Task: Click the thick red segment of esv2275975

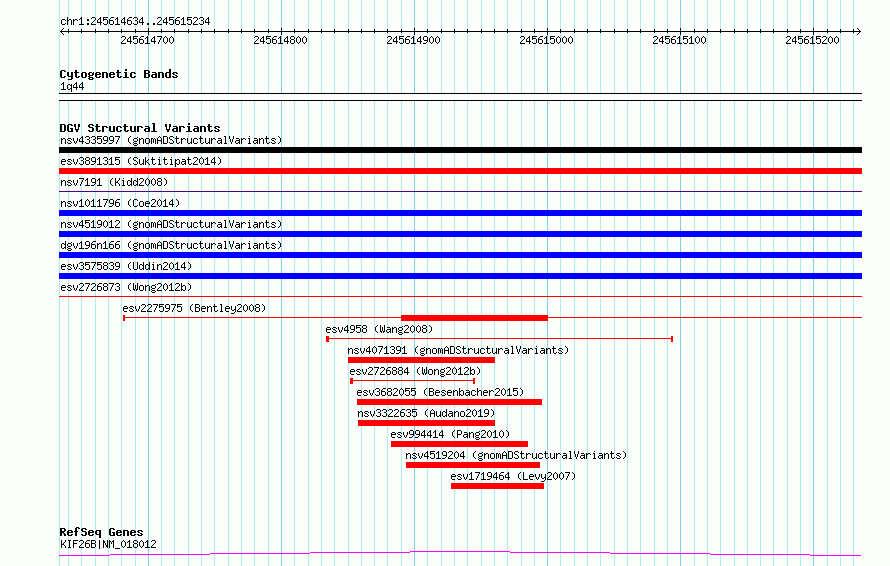Action: click(475, 318)
